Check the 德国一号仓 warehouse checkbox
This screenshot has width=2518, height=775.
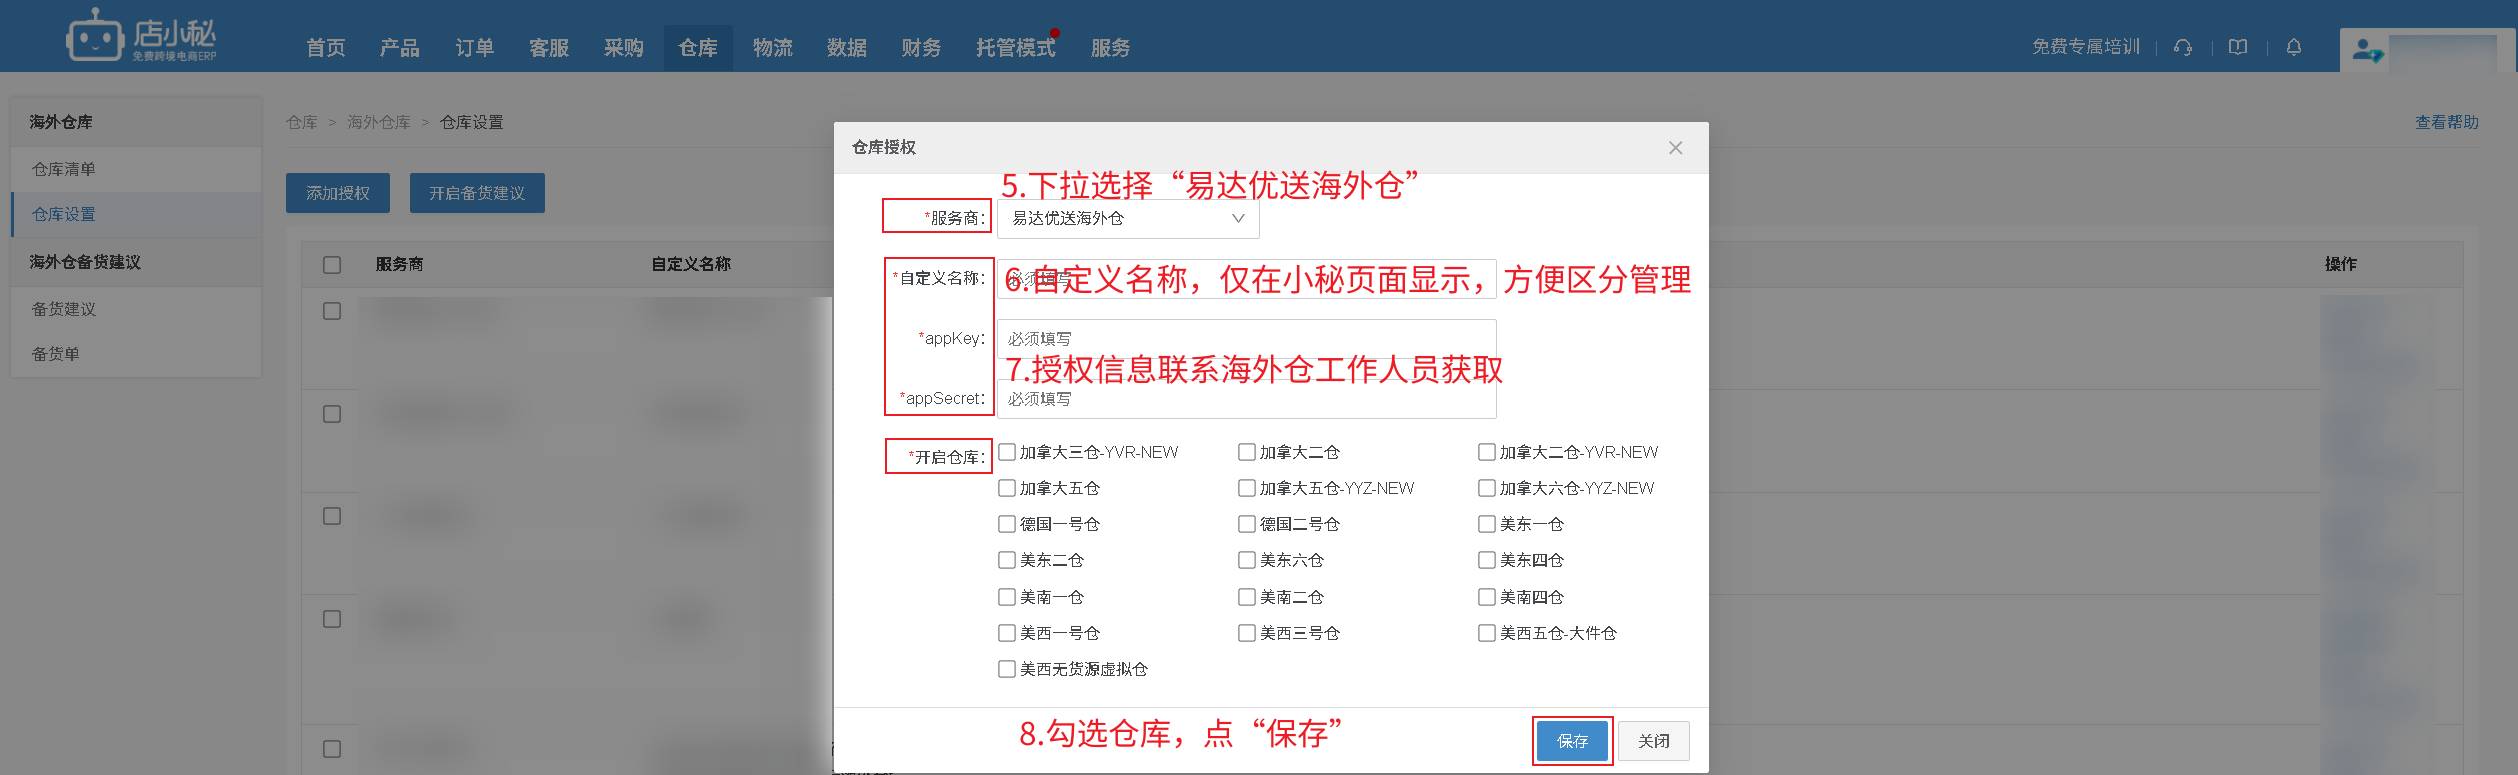pos(1007,524)
